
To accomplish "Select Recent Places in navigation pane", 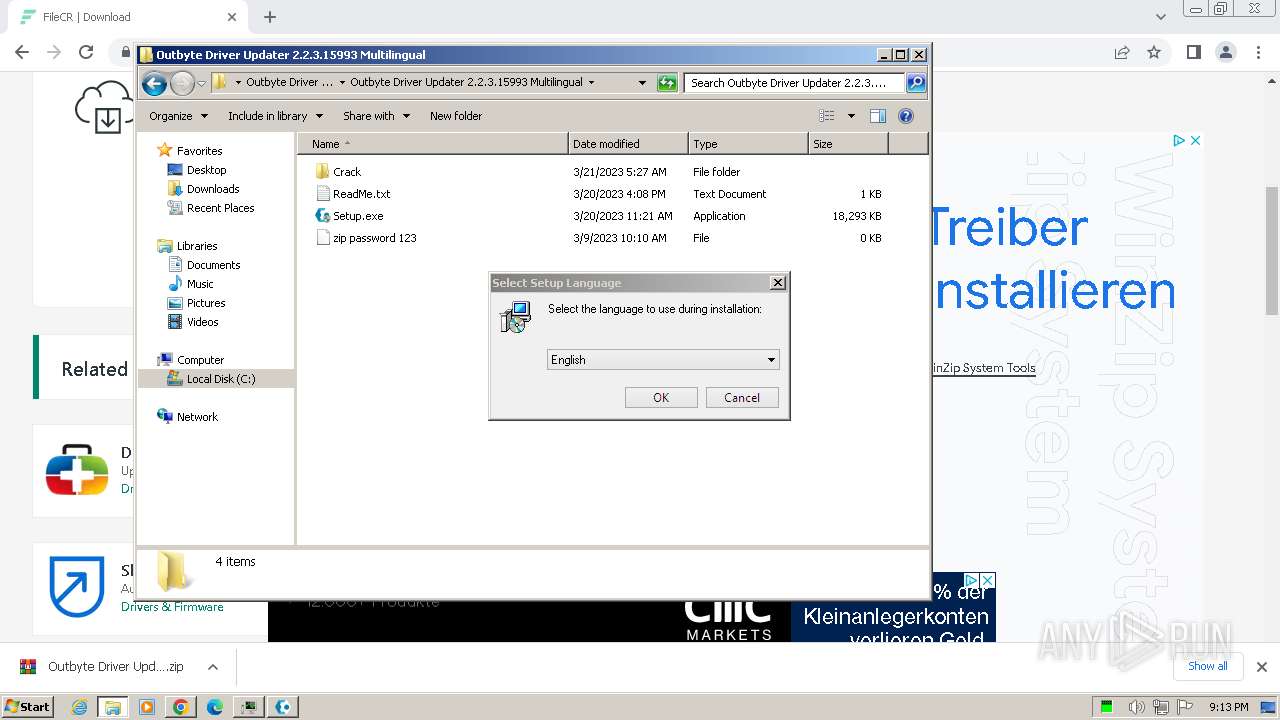I will (x=220, y=208).
